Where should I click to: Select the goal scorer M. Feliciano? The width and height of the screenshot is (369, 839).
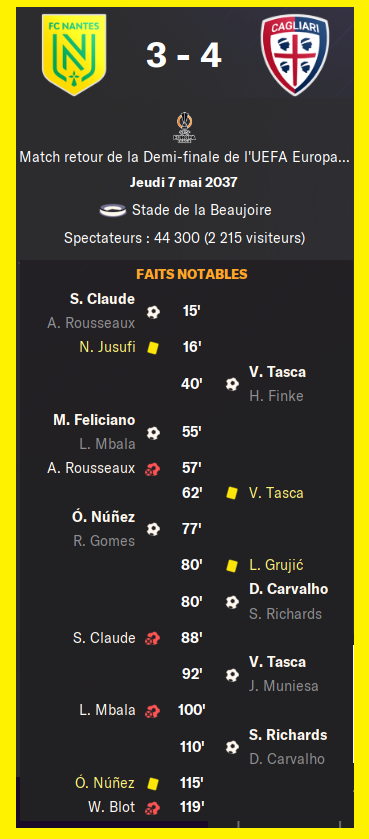pyautogui.click(x=94, y=421)
